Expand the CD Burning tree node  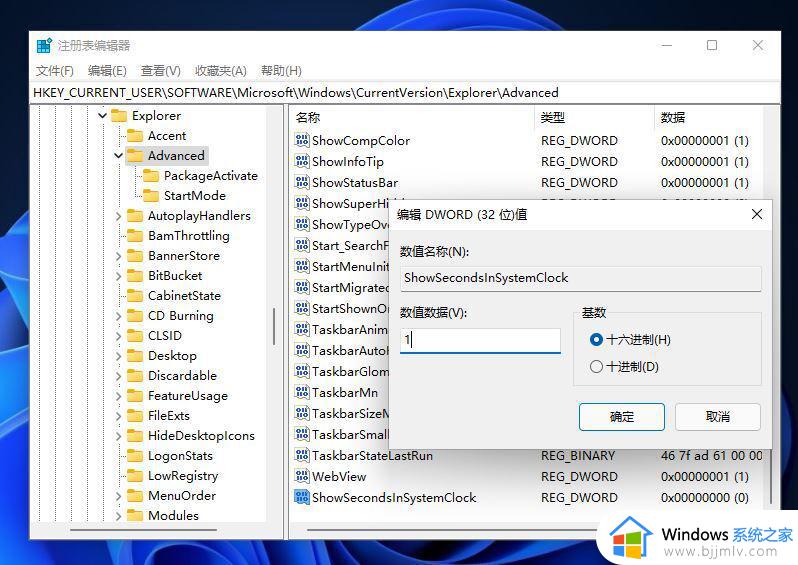[119, 316]
